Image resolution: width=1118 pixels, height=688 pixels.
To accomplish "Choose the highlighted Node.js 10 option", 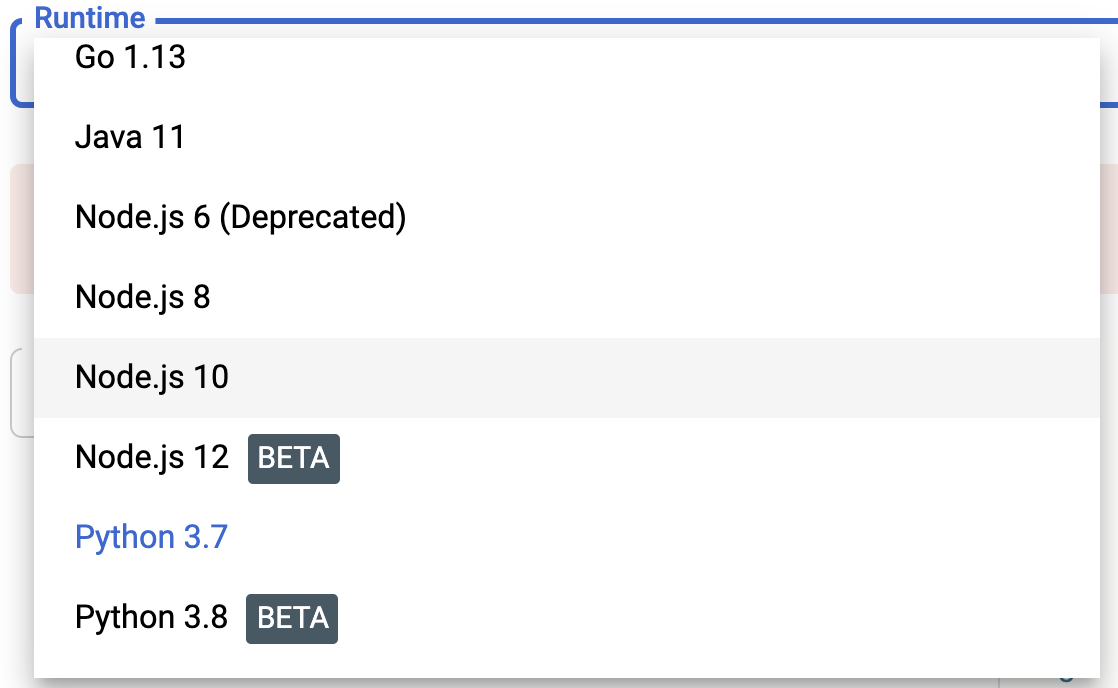I will [x=567, y=377].
